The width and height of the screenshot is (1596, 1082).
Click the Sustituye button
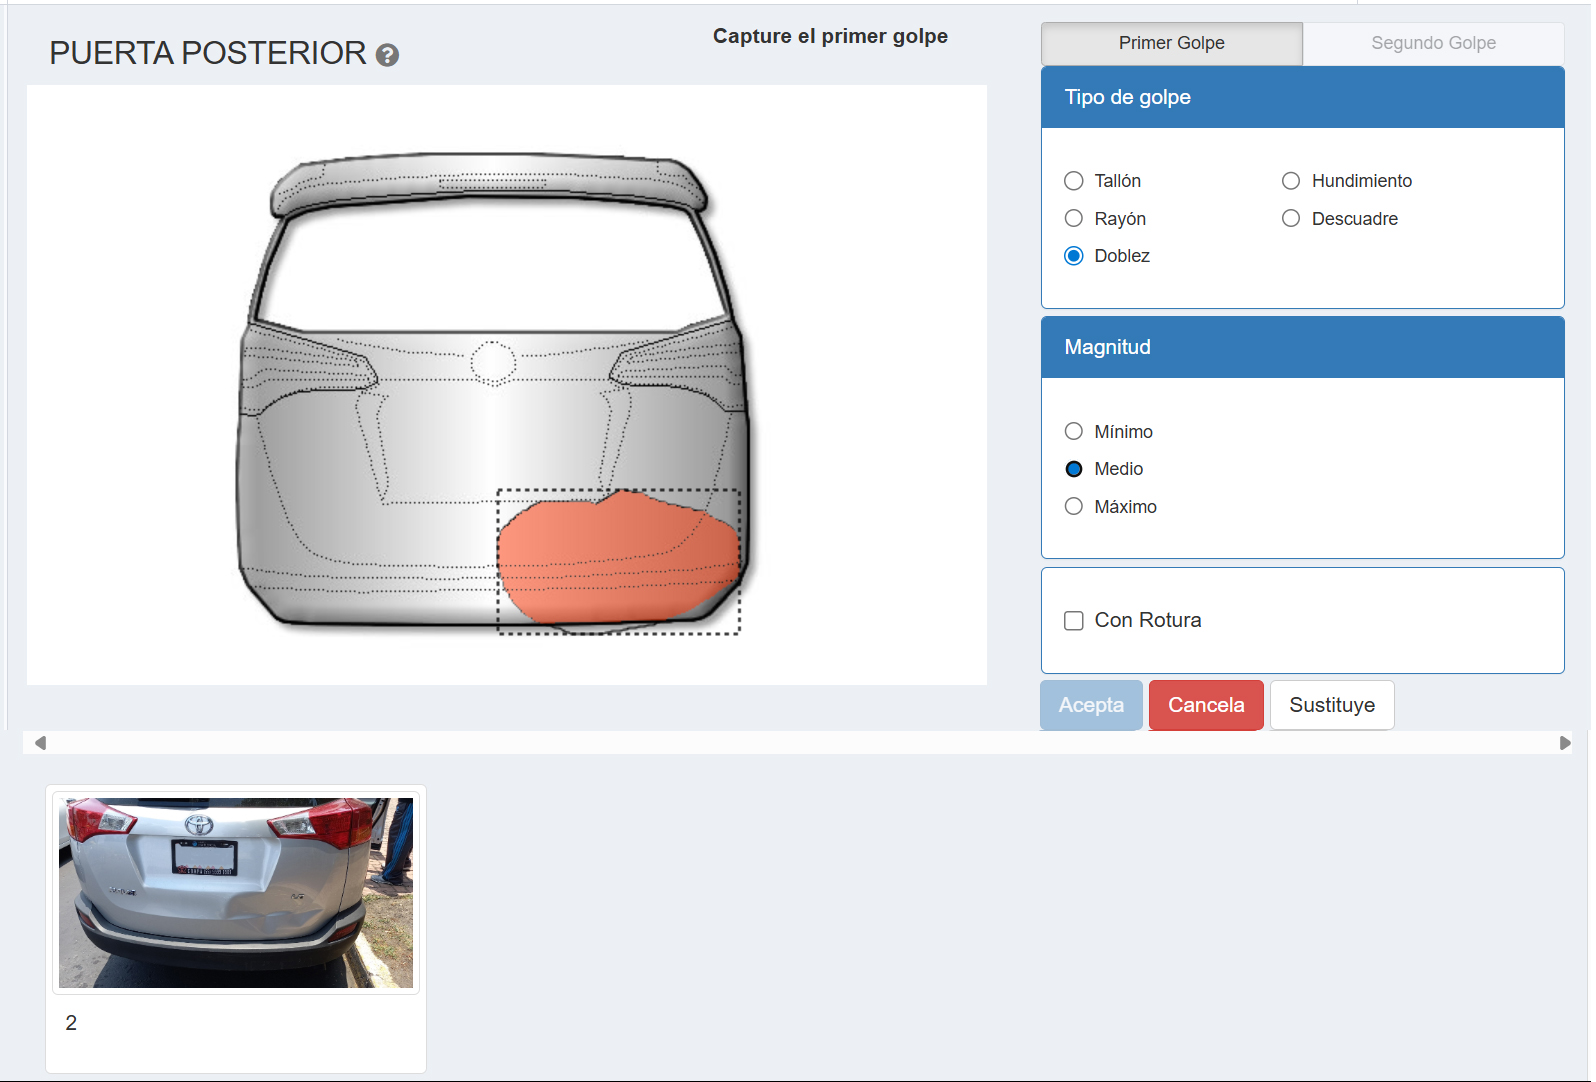[1331, 705]
